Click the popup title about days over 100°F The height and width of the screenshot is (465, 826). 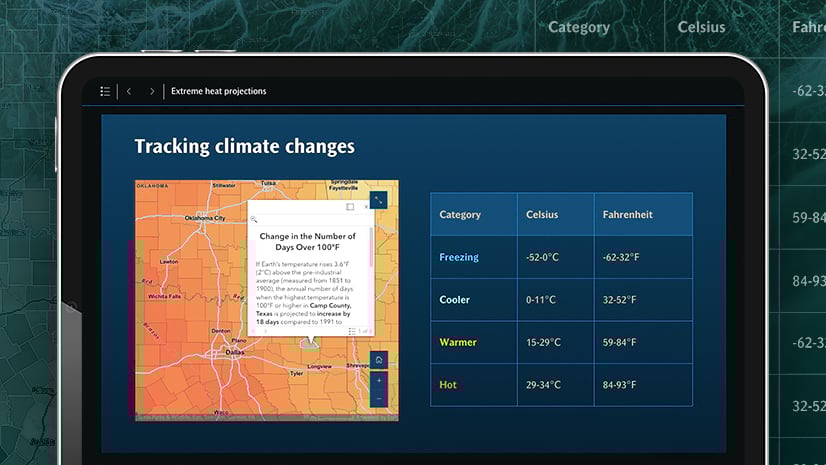[x=308, y=242]
